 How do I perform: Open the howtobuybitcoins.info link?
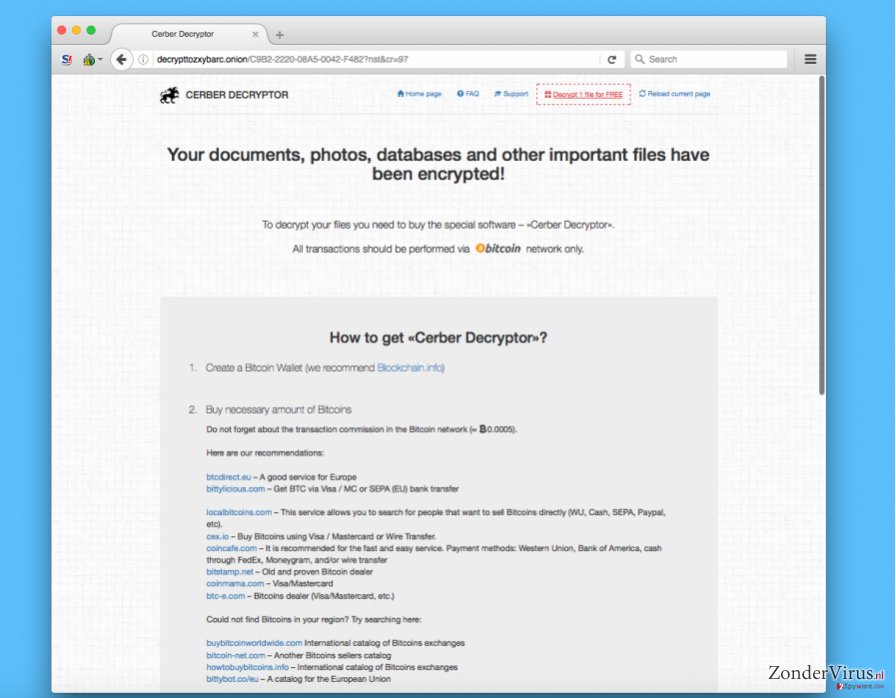(x=247, y=667)
